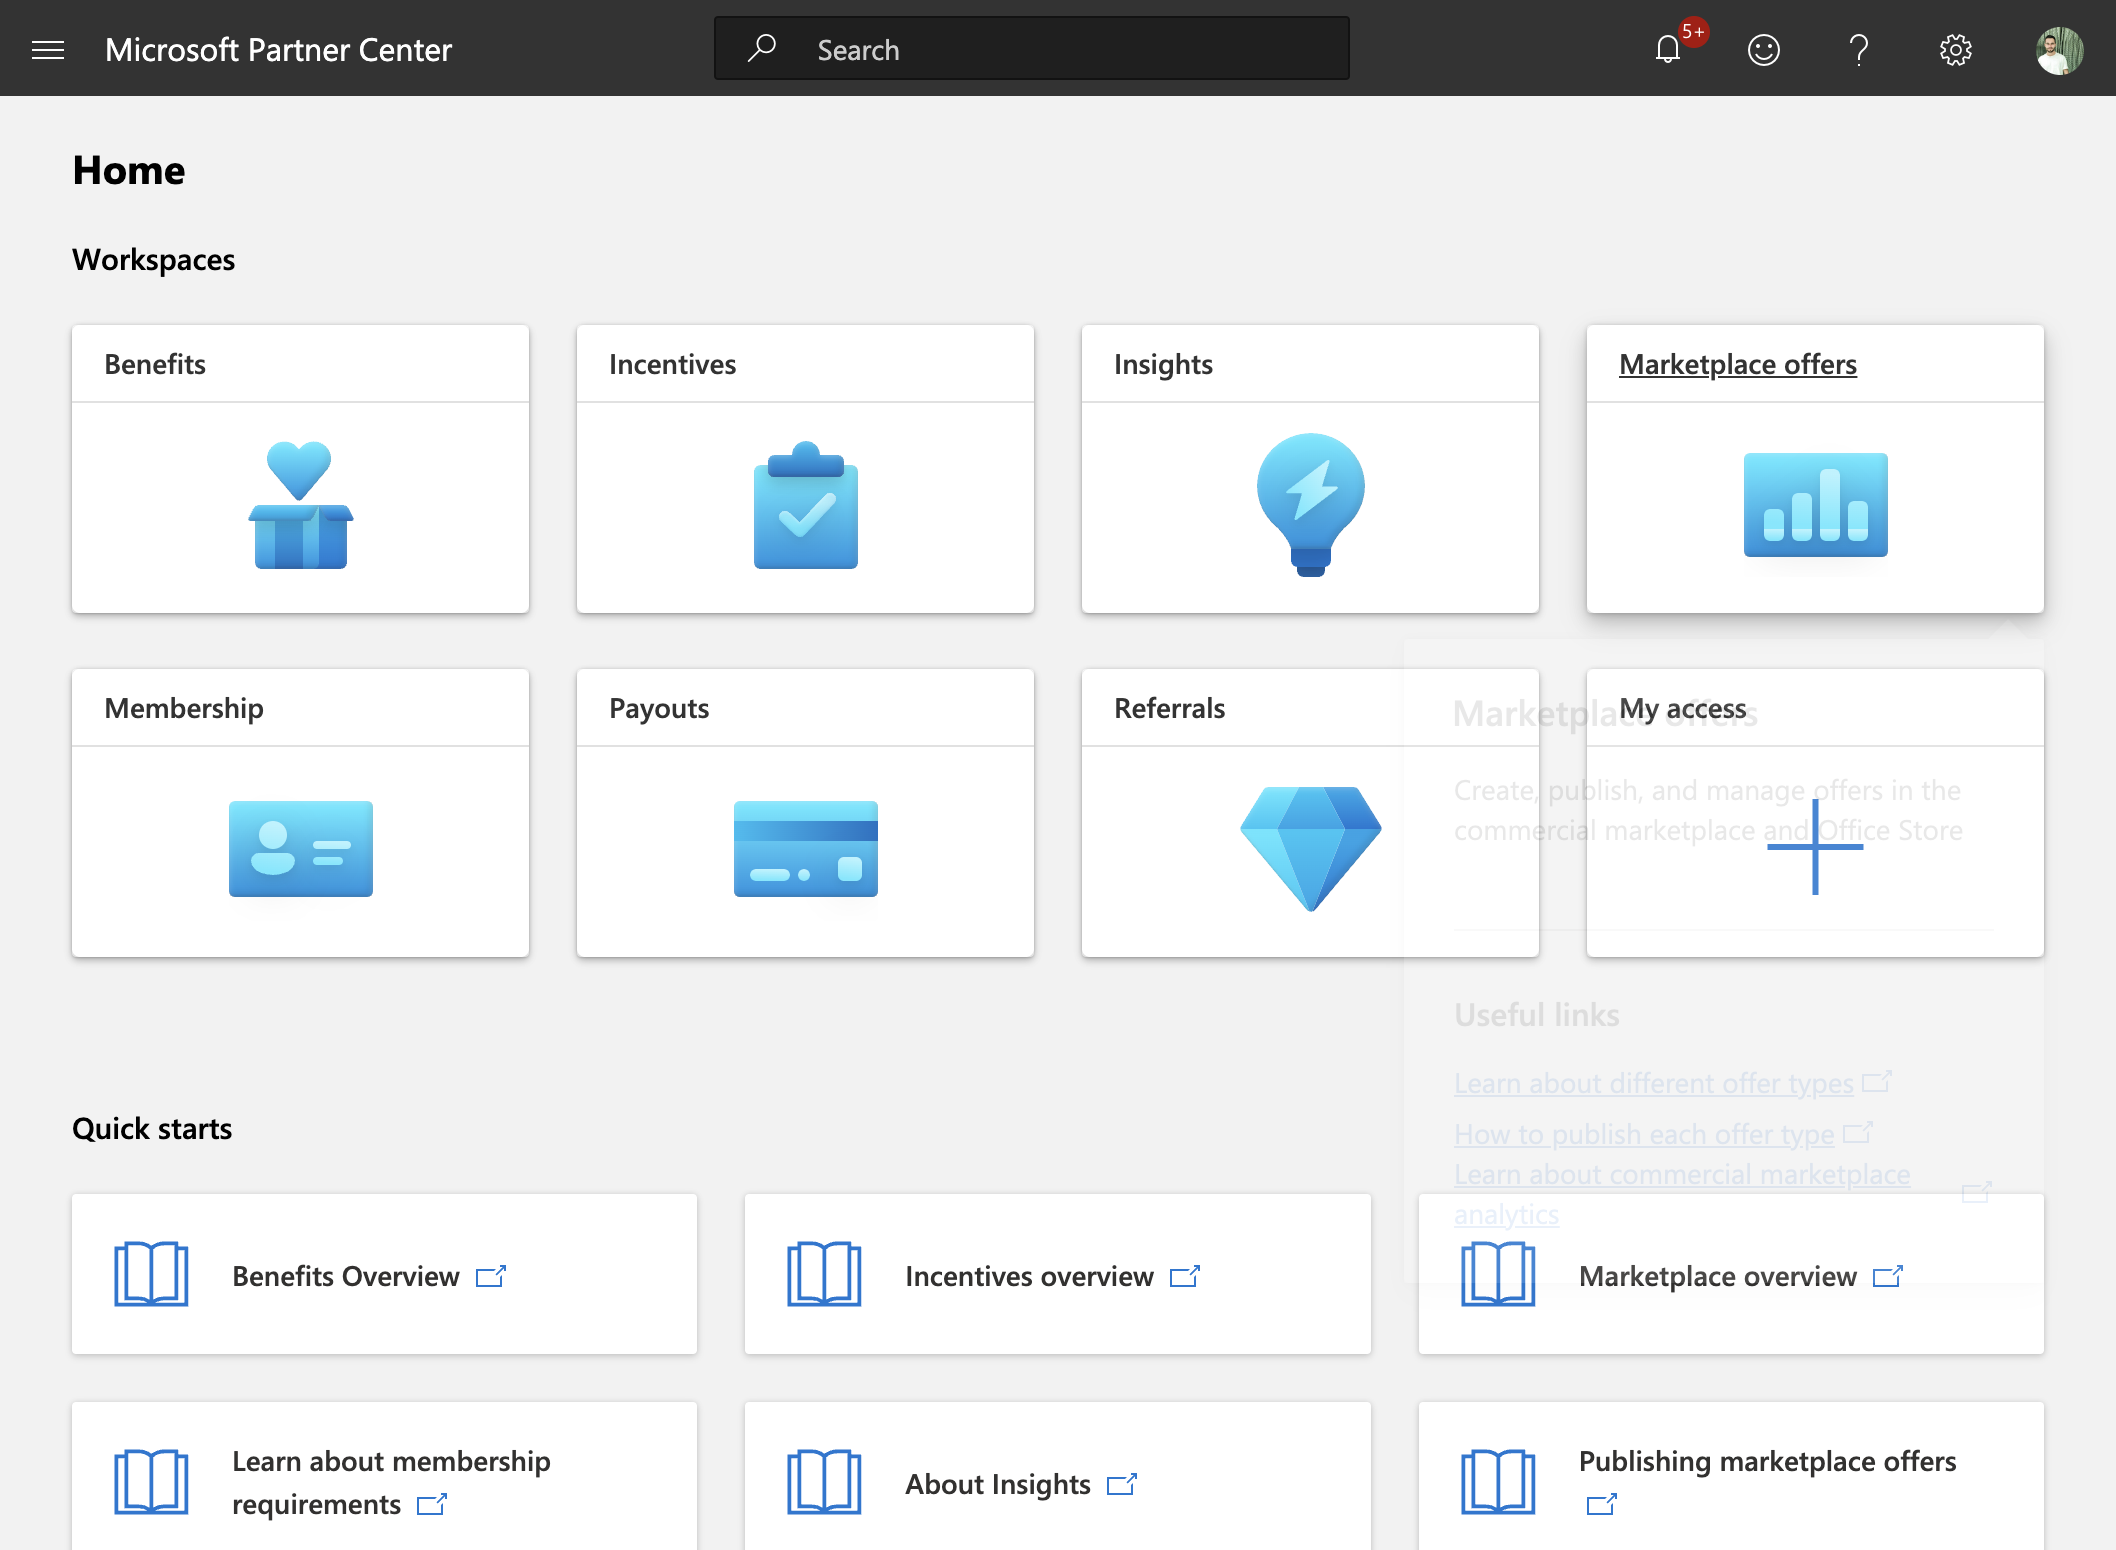Viewport: 2116px width, 1550px height.
Task: Click the Membership ID card icon
Action: (x=300, y=849)
